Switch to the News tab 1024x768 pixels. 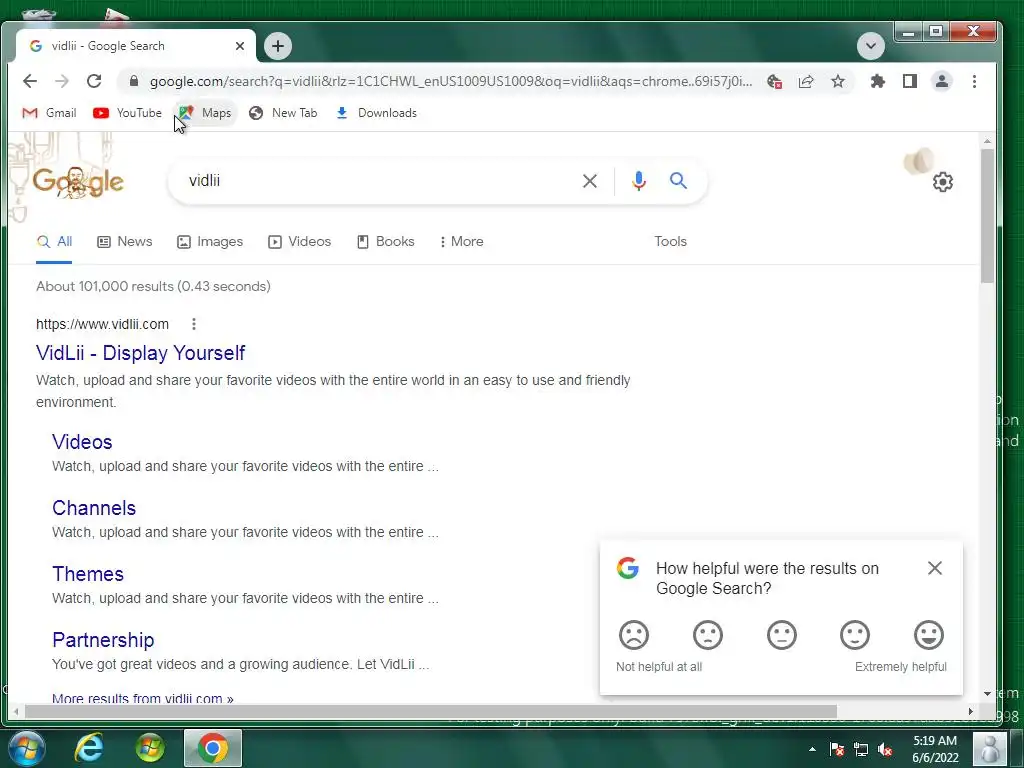pyautogui.click(x=125, y=242)
